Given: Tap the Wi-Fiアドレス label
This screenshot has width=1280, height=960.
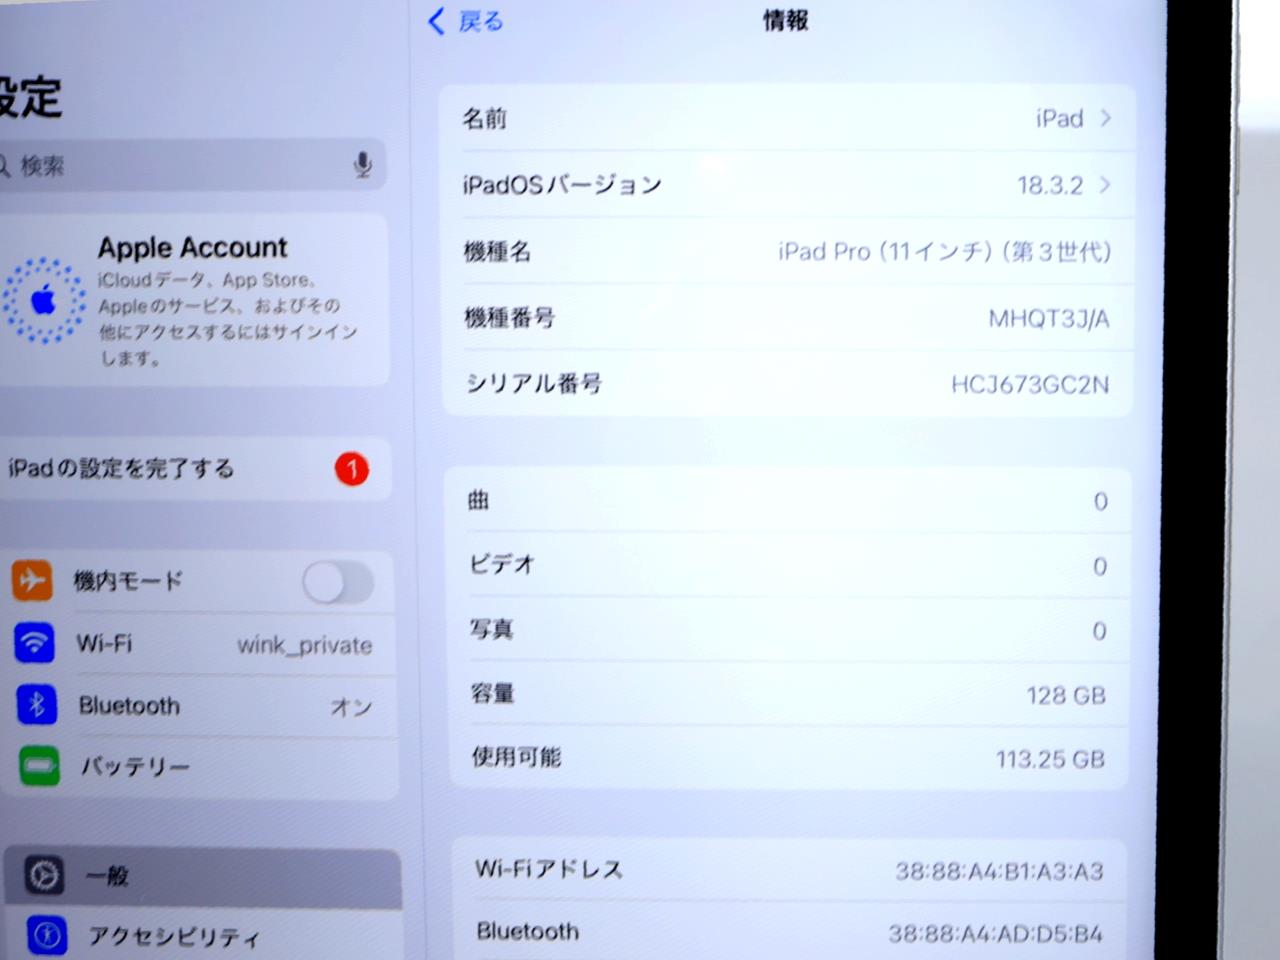Looking at the screenshot, I should click(549, 868).
